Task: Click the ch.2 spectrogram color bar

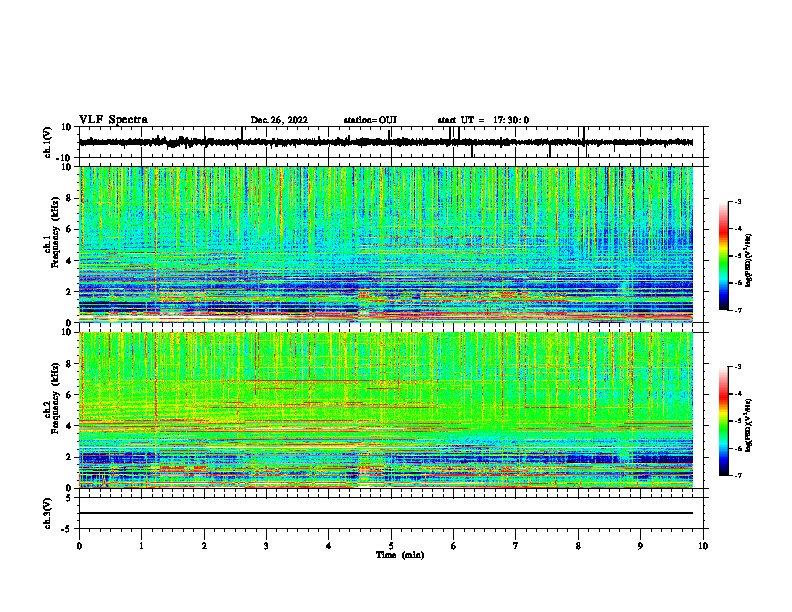Action: pyautogui.click(x=724, y=421)
